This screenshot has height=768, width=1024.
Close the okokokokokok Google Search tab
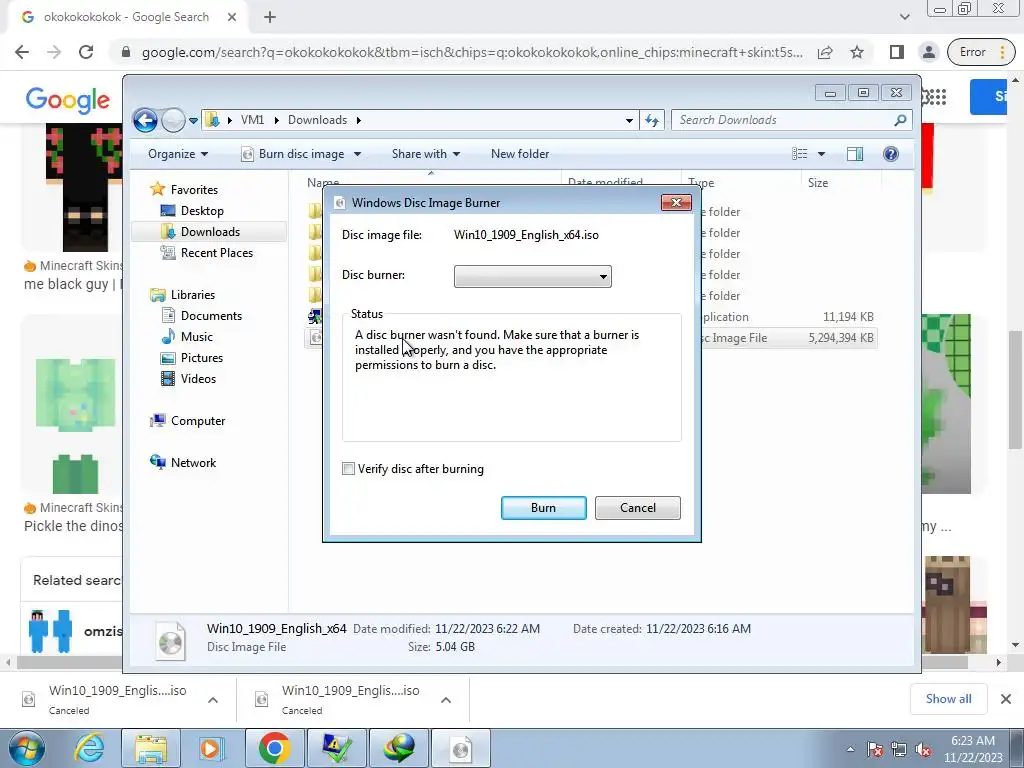232,17
